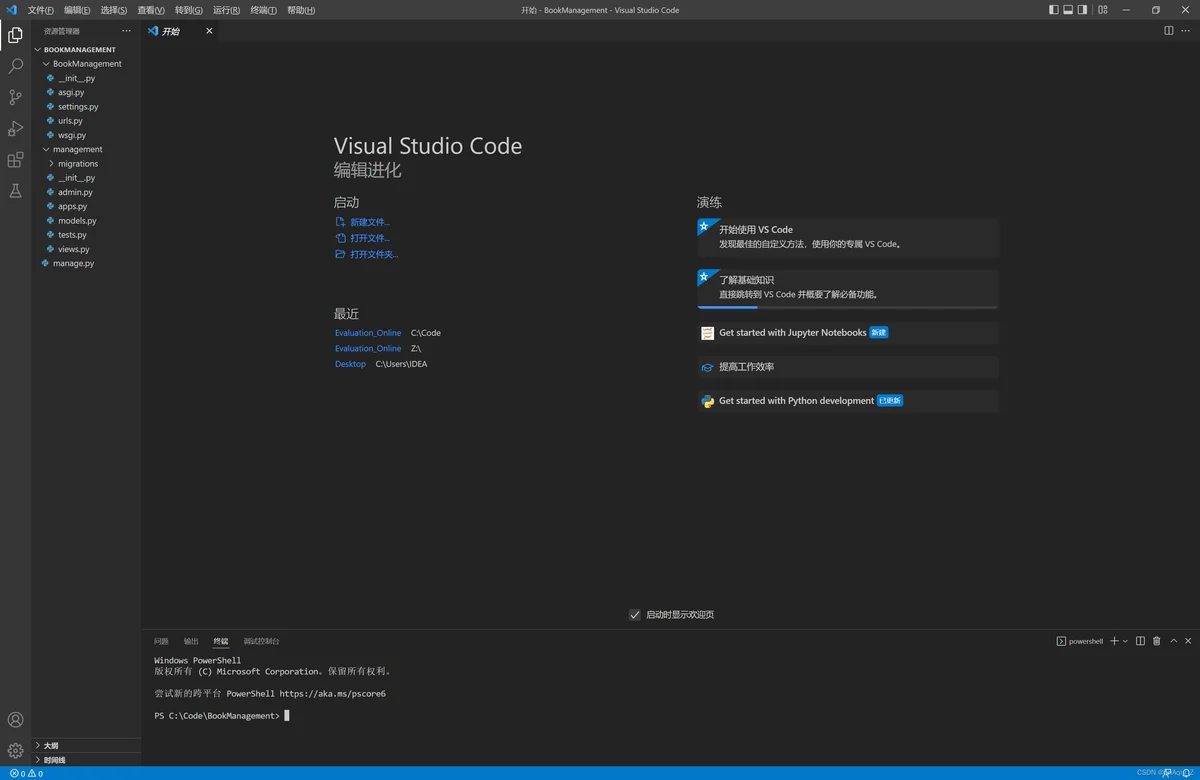Screen dimensions: 1200x780
Task: Open the Search view in activity bar
Action: [x=15, y=66]
